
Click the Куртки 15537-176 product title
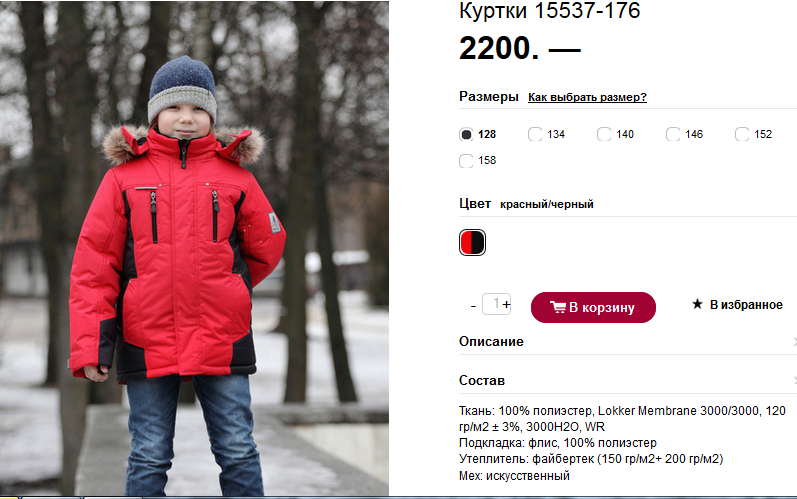tap(549, 11)
